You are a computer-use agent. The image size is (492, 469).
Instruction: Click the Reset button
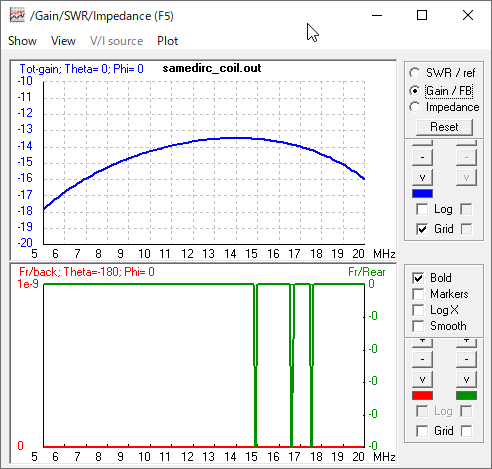444,127
